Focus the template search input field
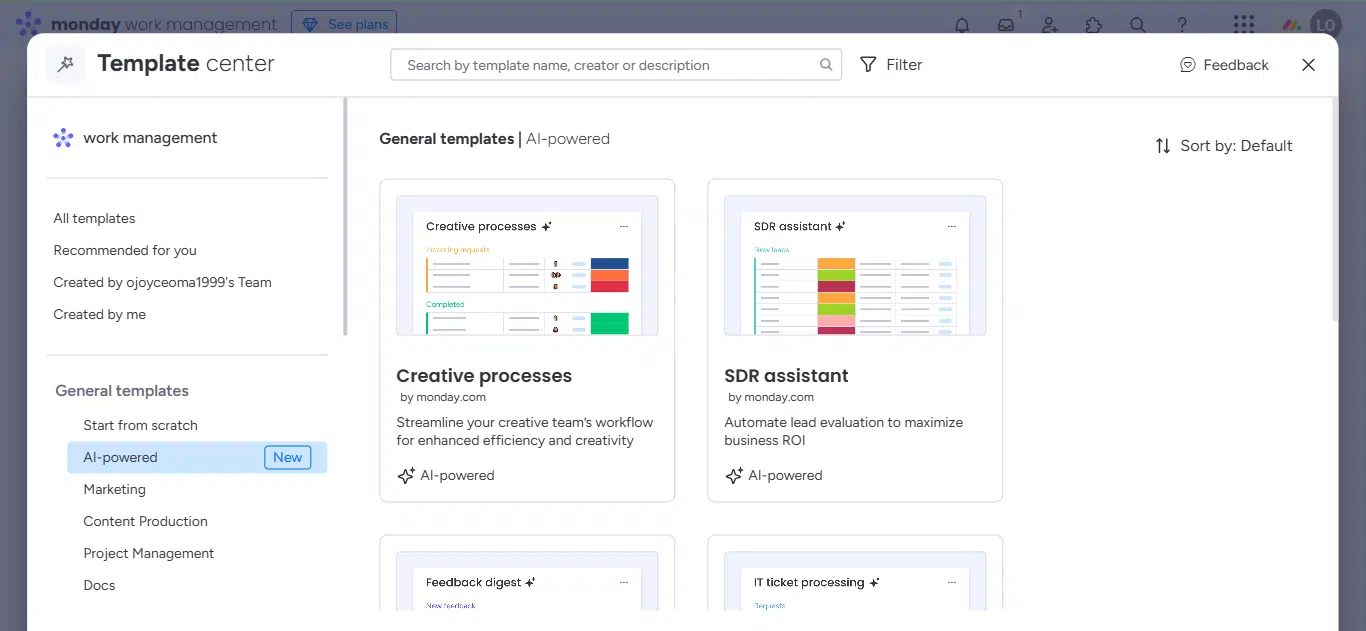 point(616,65)
